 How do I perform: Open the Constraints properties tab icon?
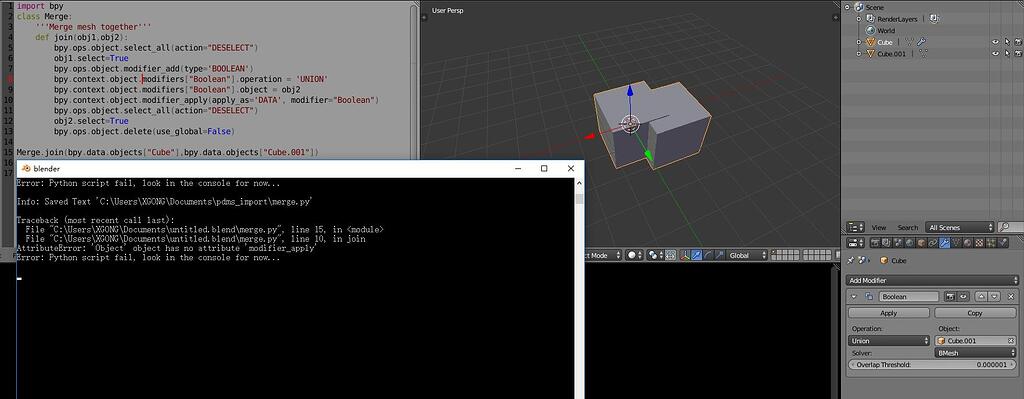(933, 242)
